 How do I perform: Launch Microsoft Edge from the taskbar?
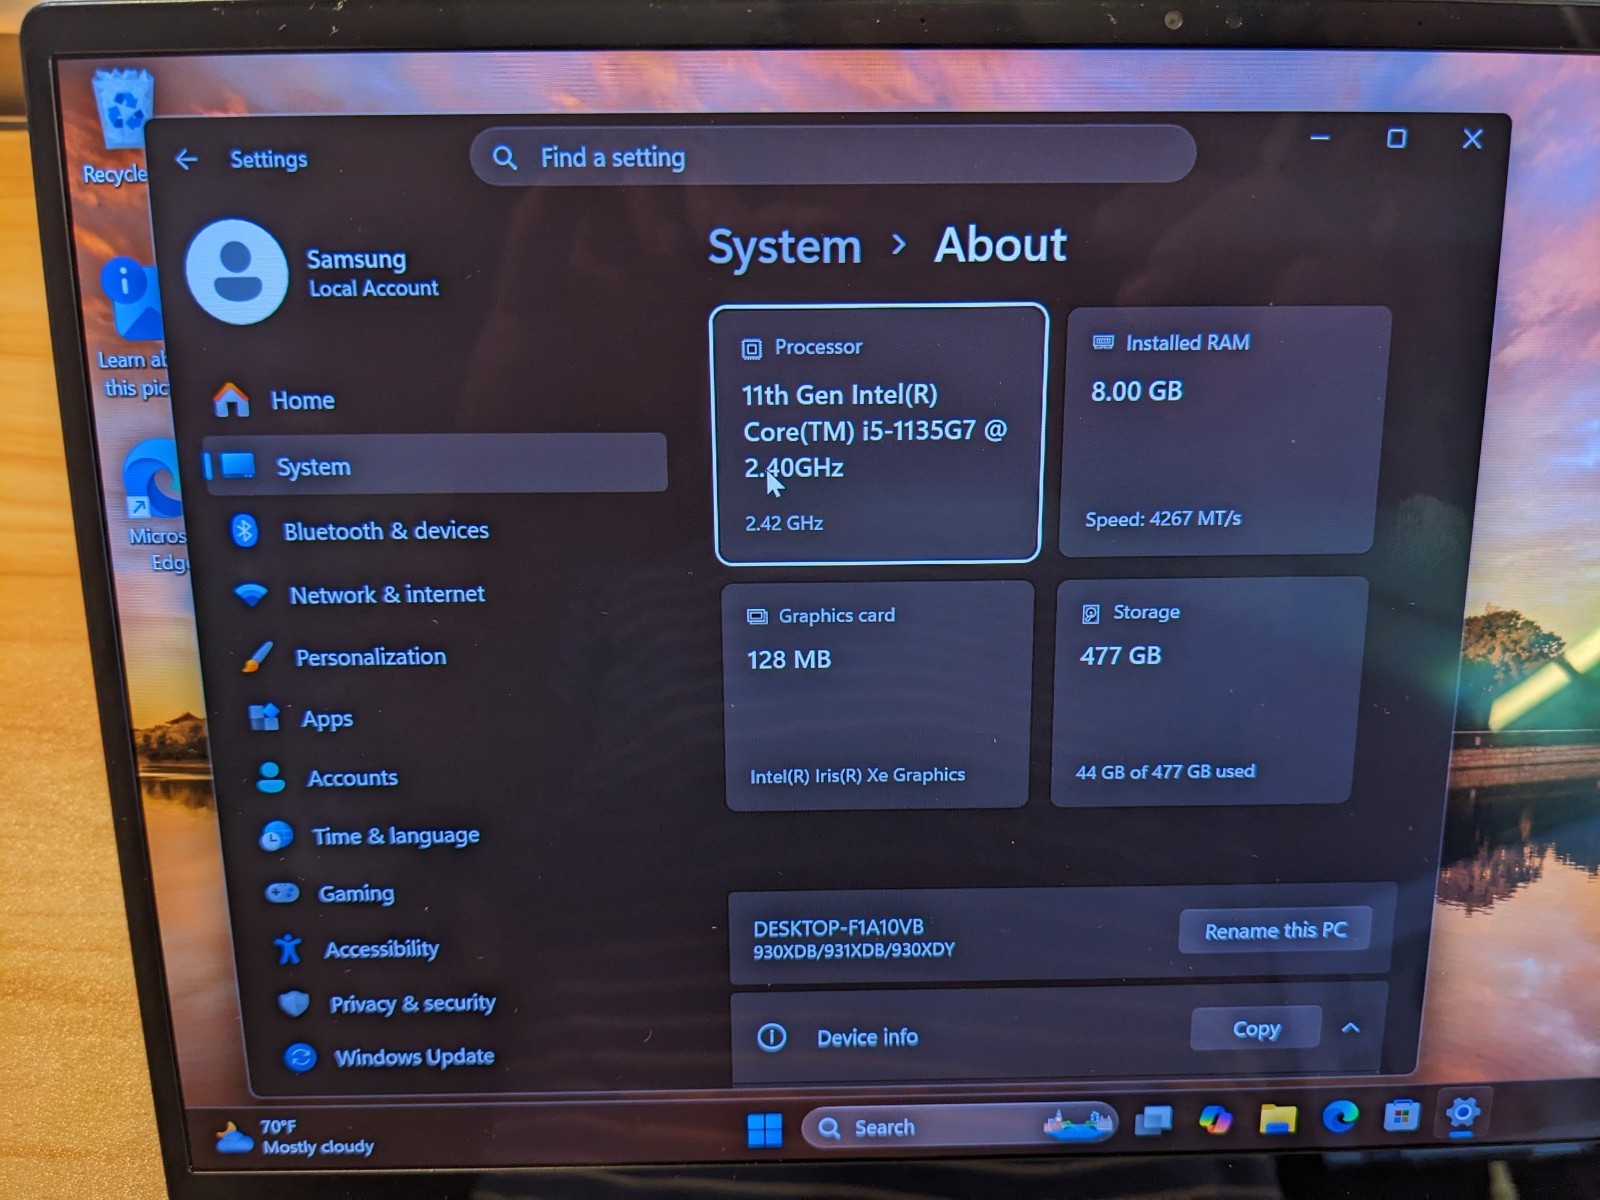1340,1116
